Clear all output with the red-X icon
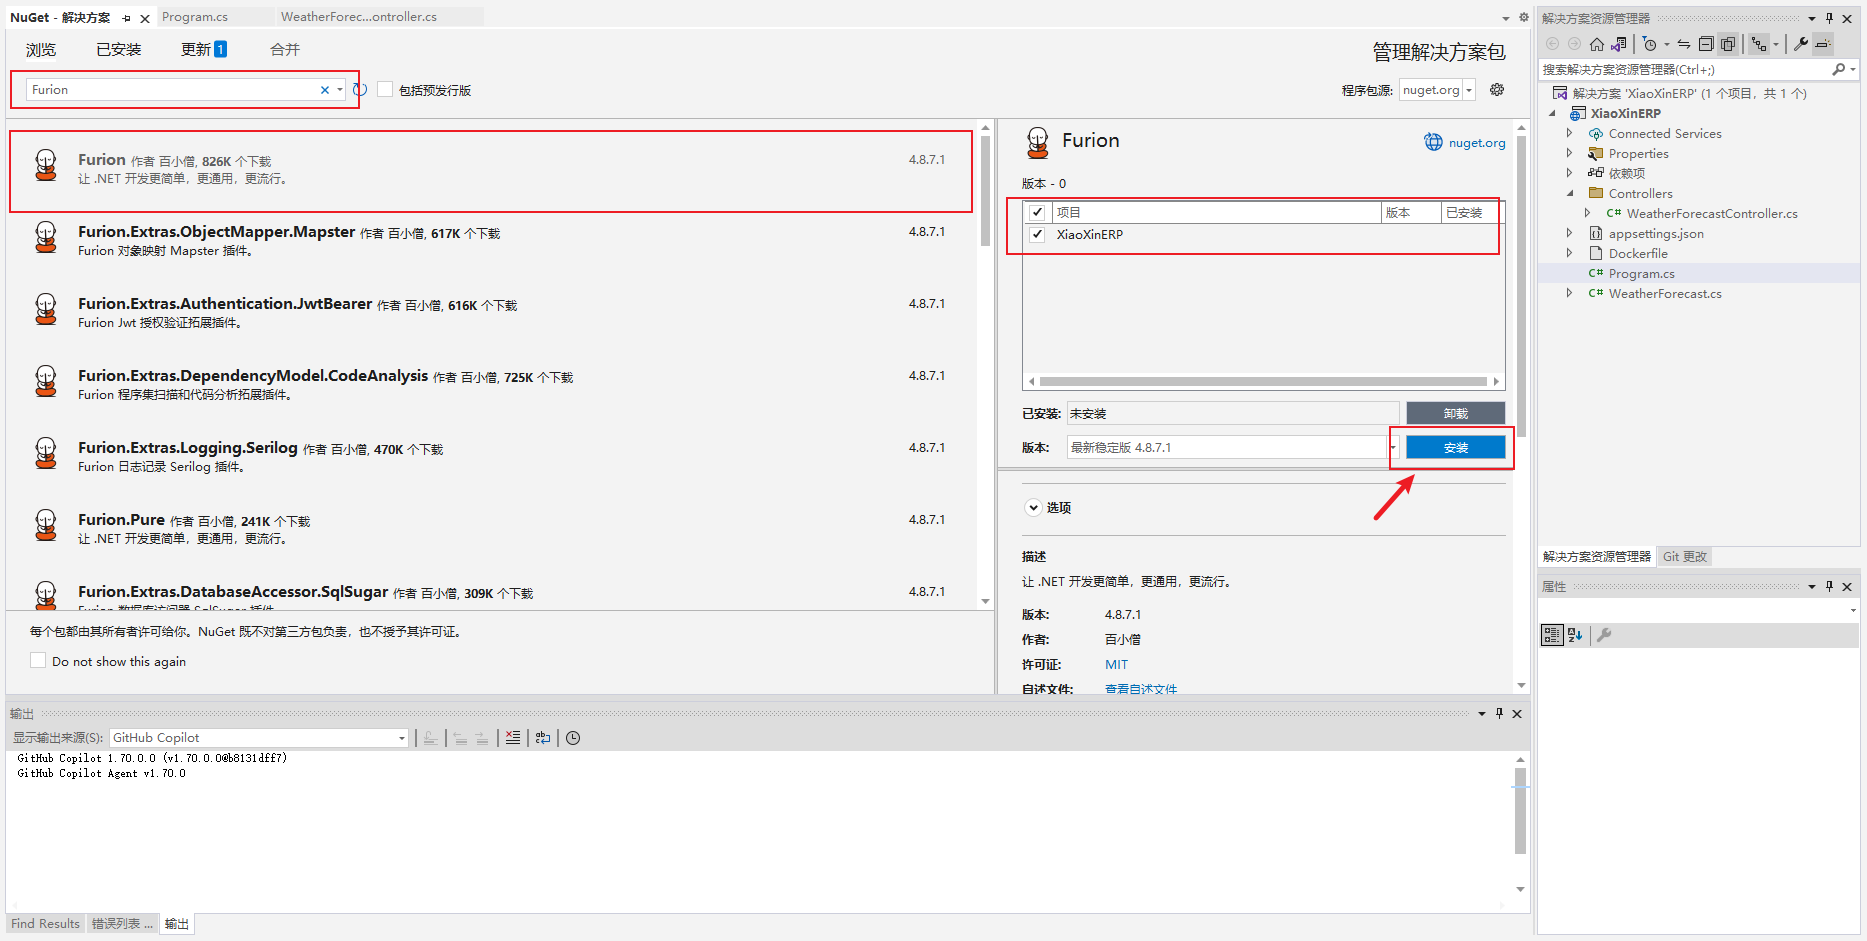Screen dimensions: 1867x941 pyautogui.click(x=513, y=738)
